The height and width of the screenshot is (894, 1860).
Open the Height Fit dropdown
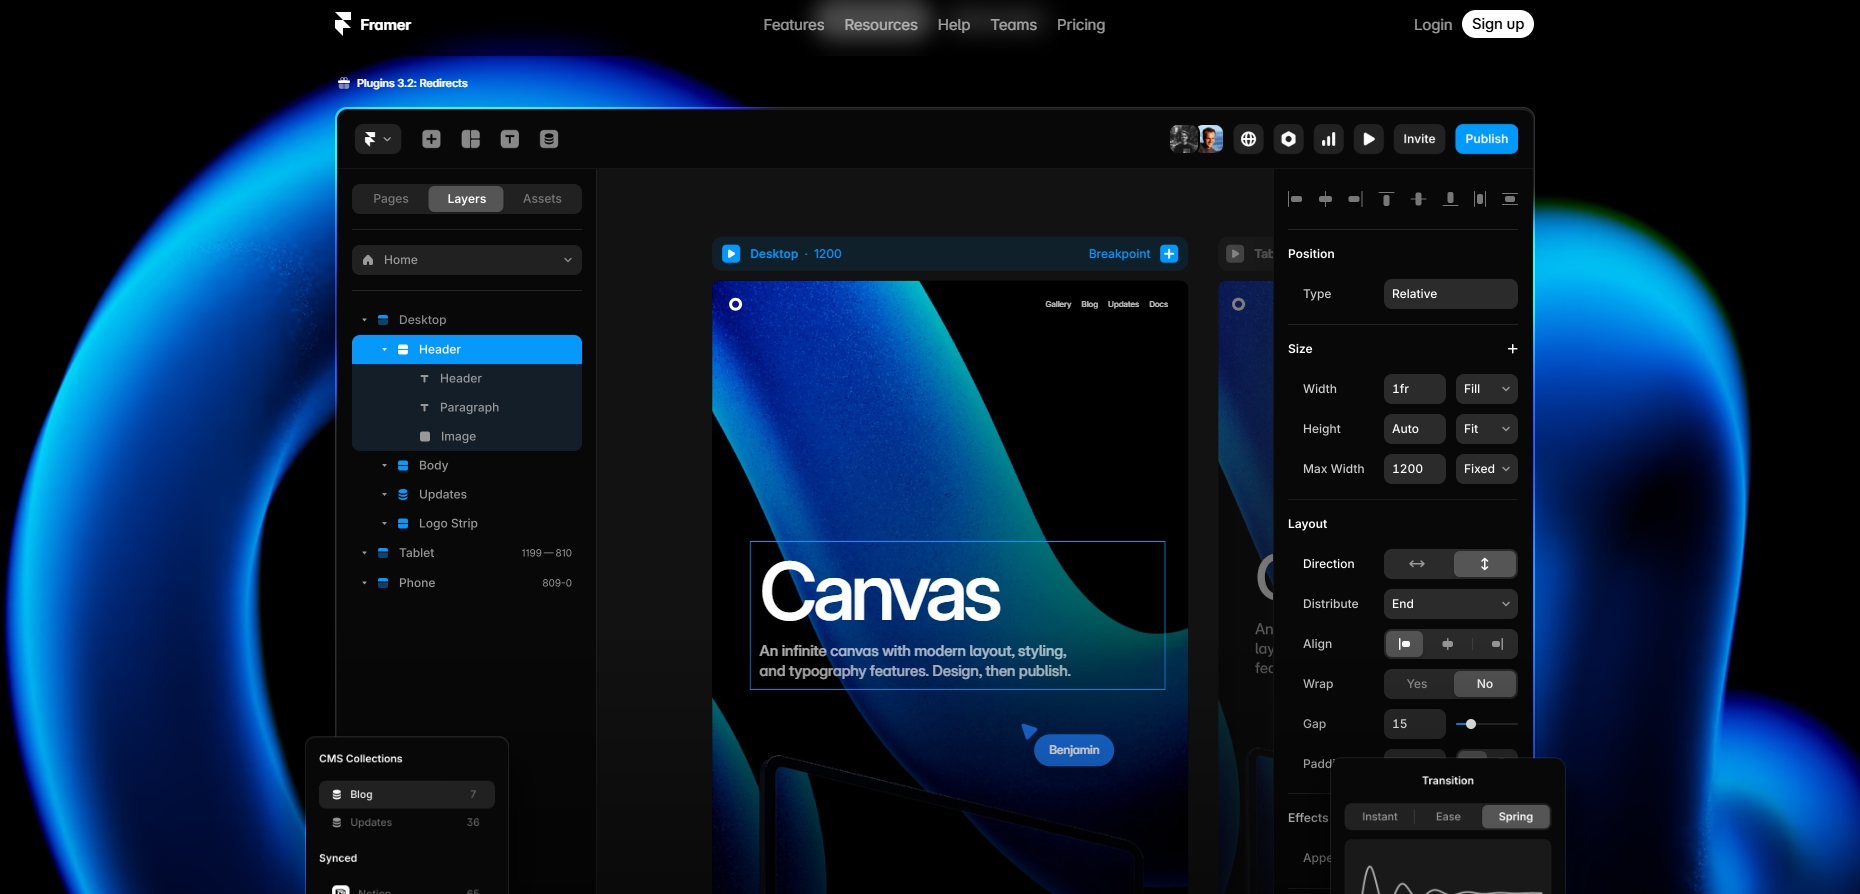click(1486, 429)
